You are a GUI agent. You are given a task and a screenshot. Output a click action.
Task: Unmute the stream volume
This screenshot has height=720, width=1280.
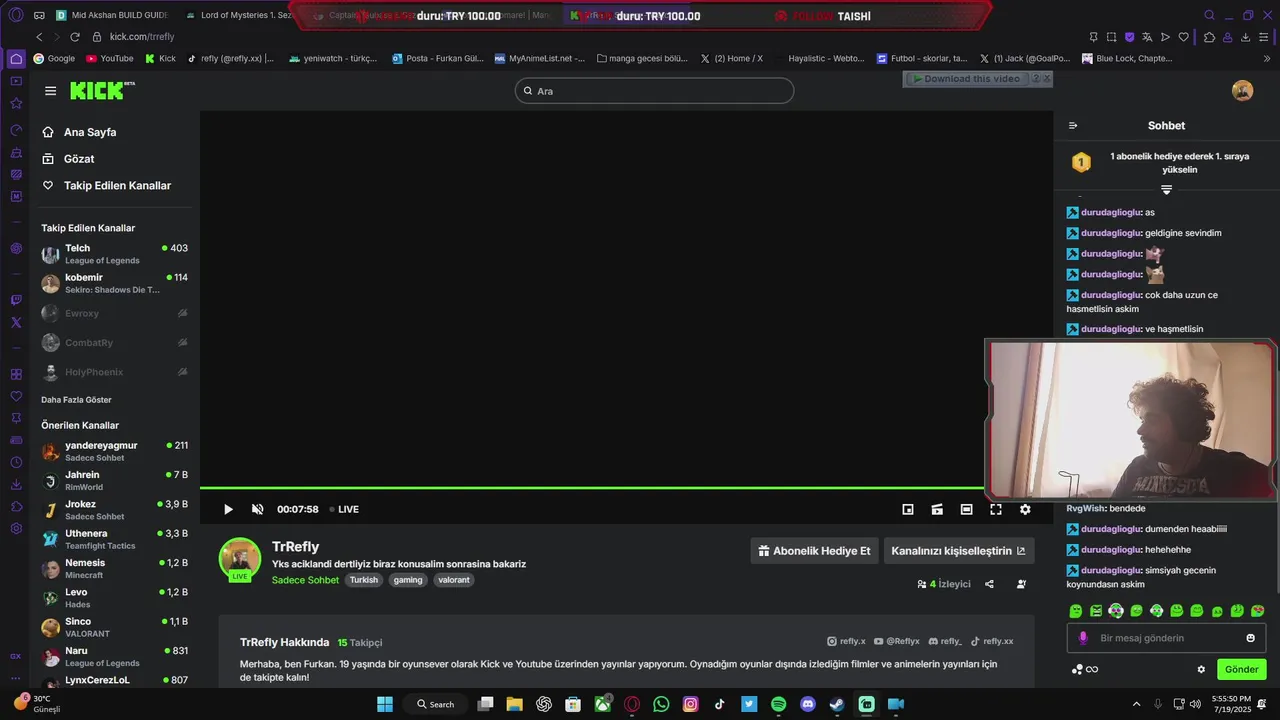pyautogui.click(x=257, y=509)
